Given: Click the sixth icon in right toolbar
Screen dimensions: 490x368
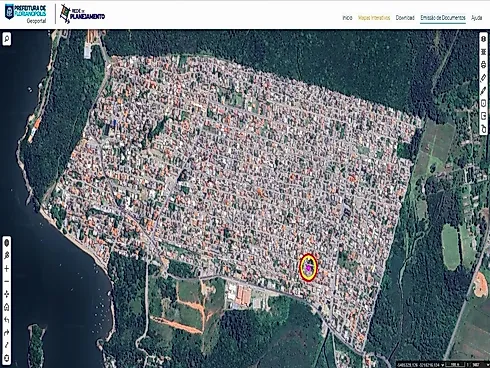Looking at the screenshot, I should (484, 103).
